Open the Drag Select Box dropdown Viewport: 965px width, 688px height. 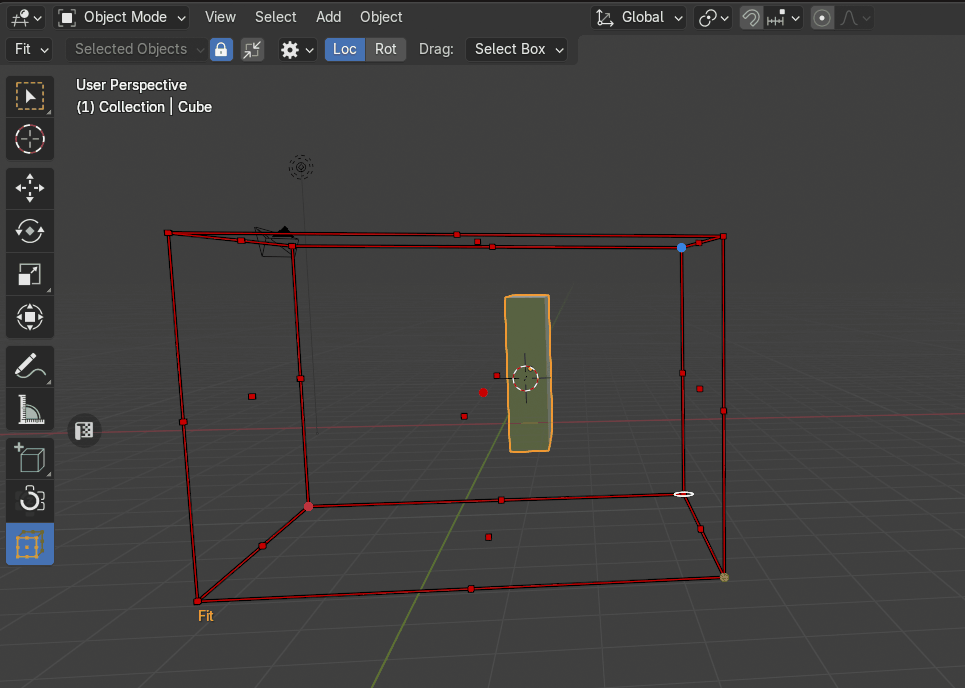517,49
